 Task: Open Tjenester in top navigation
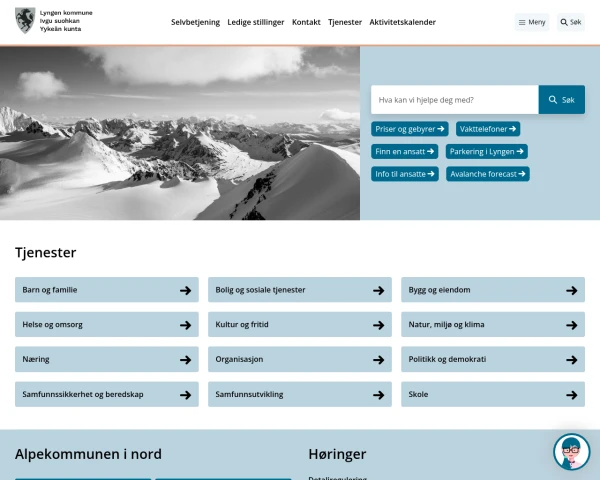tap(345, 22)
